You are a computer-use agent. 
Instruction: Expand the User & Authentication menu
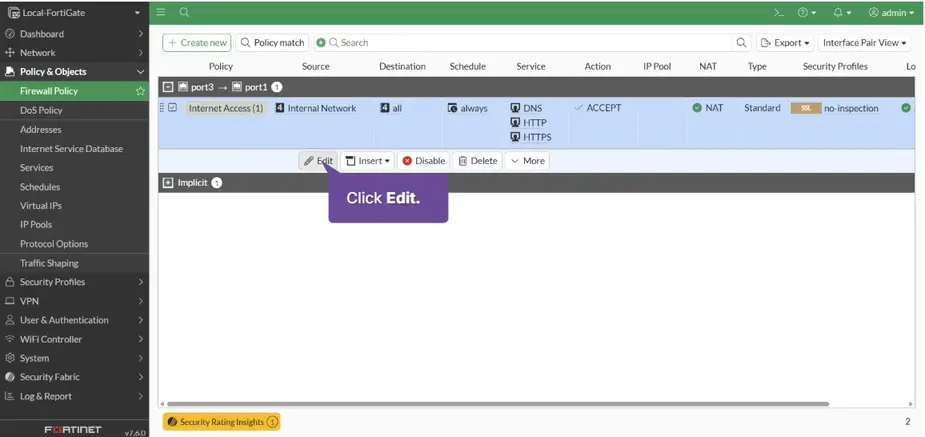click(74, 320)
